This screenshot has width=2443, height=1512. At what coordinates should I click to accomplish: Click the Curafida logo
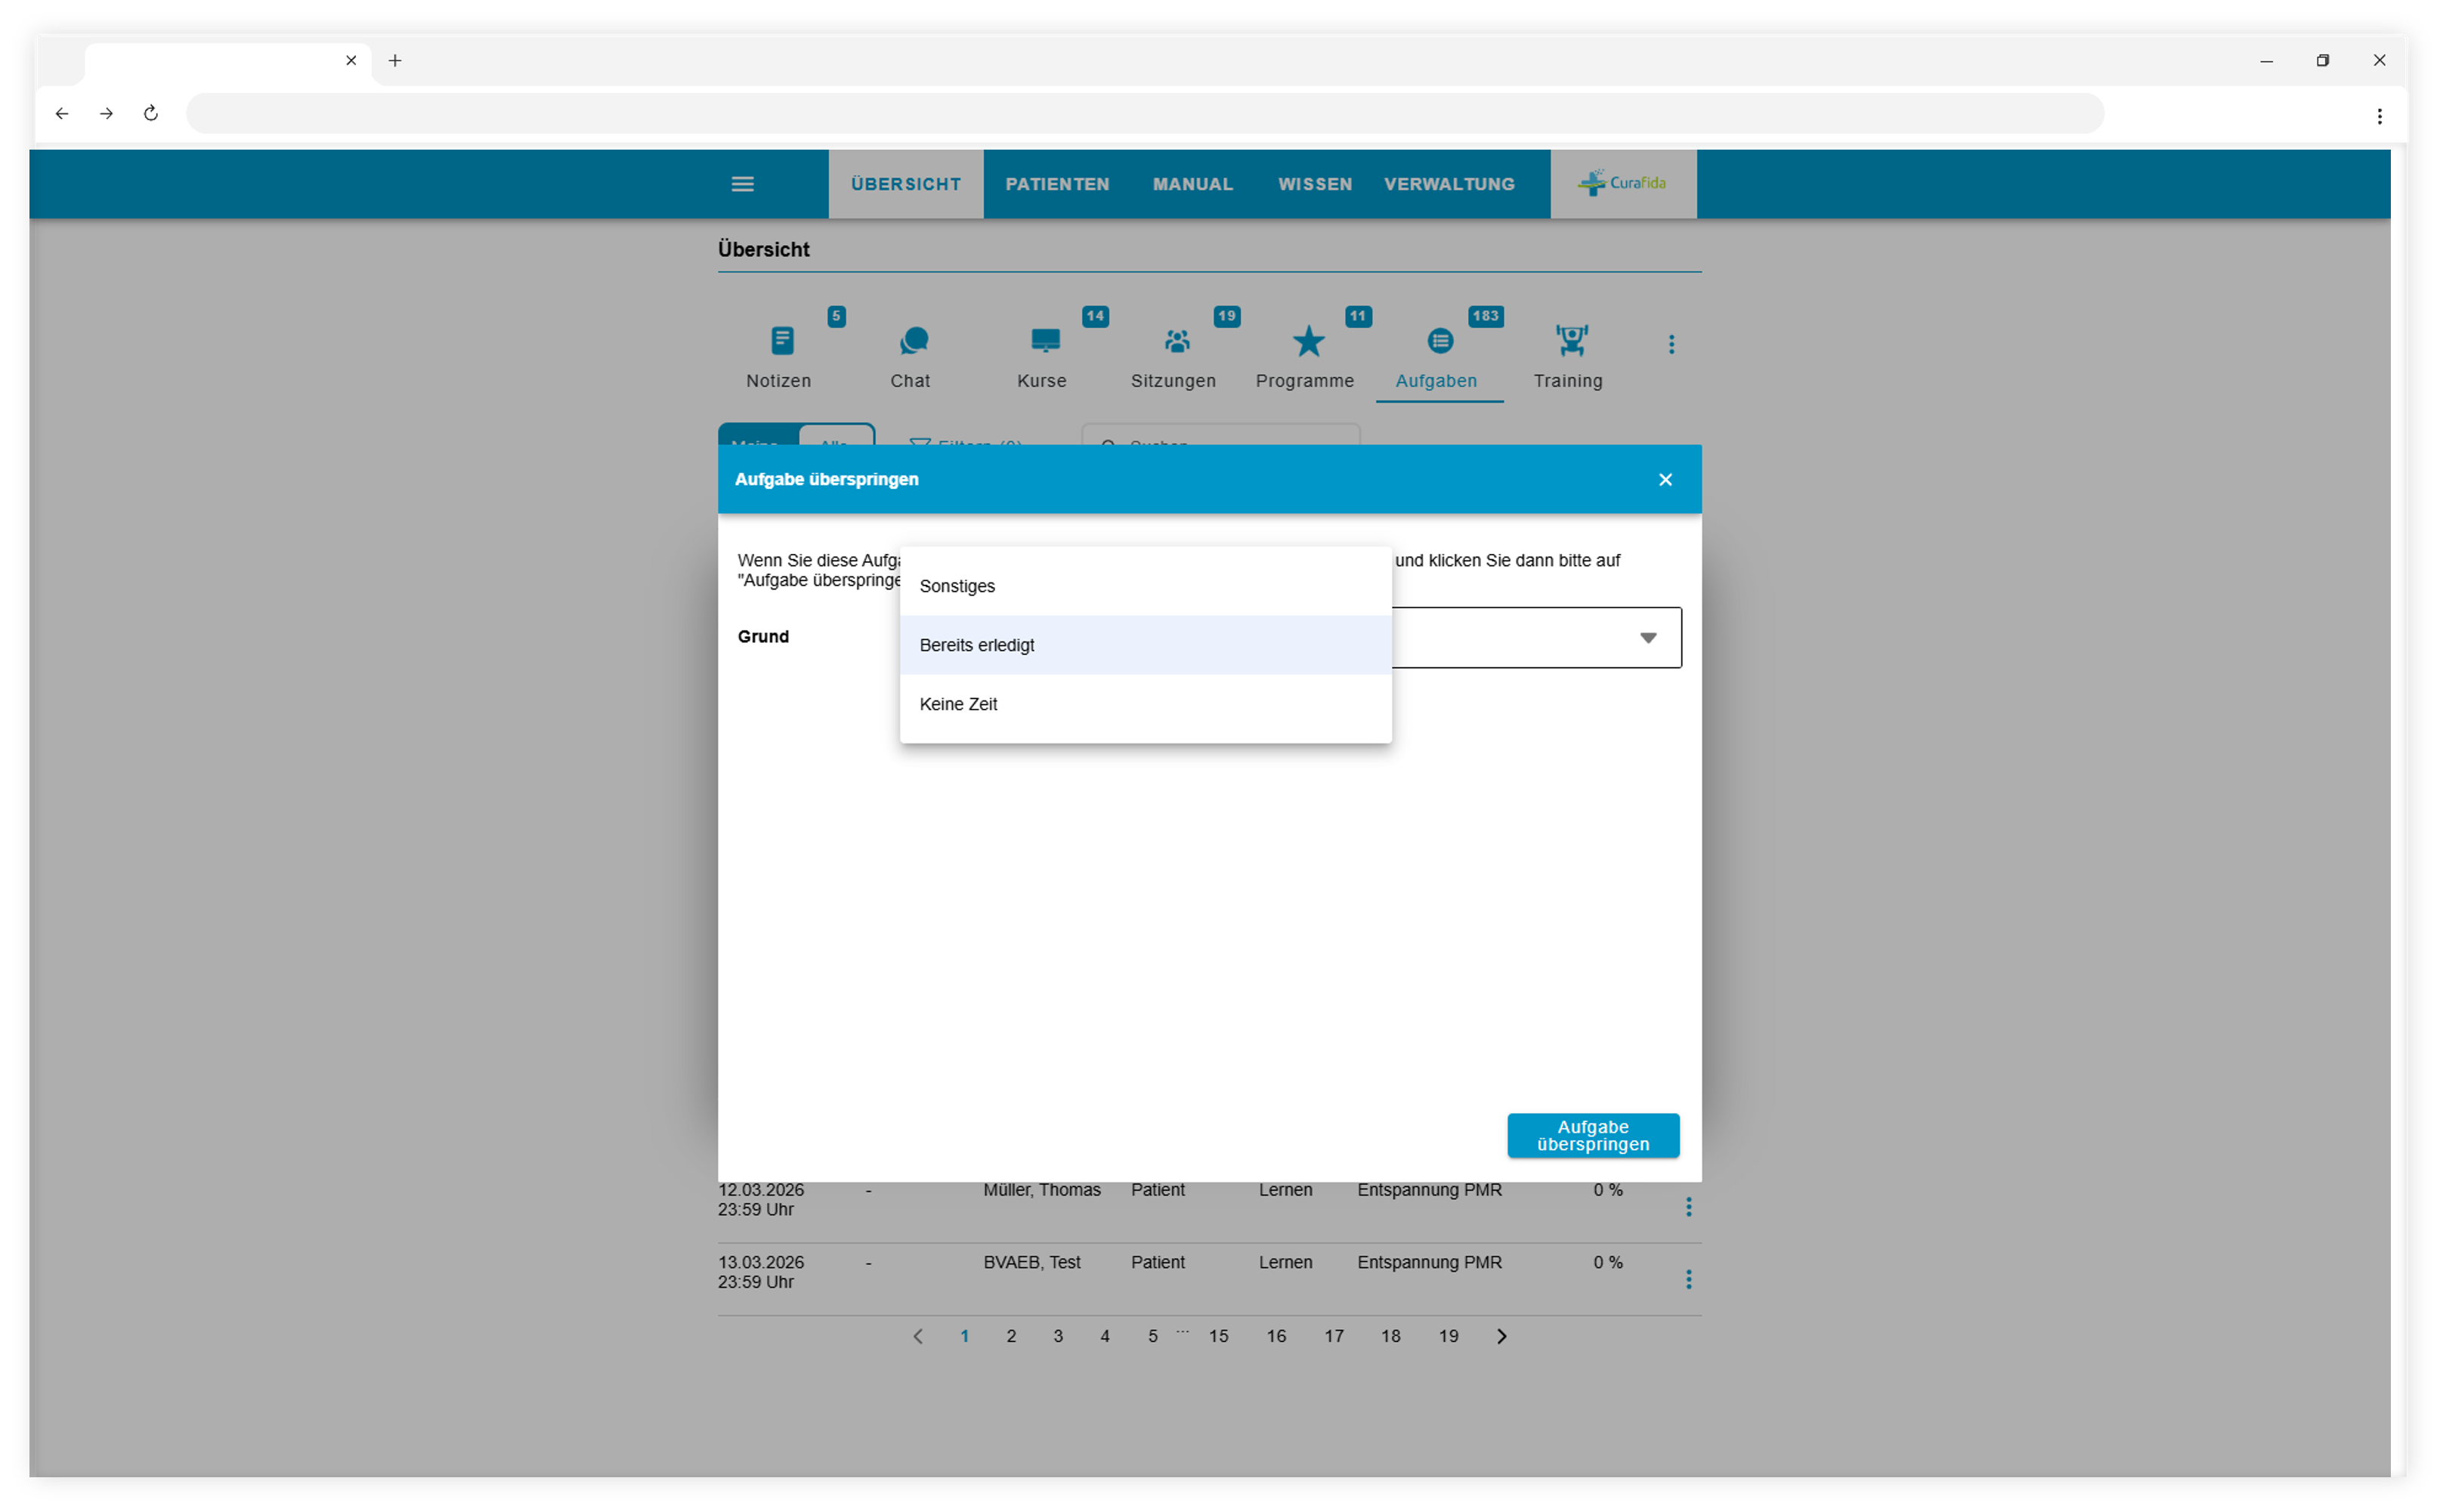point(1622,183)
